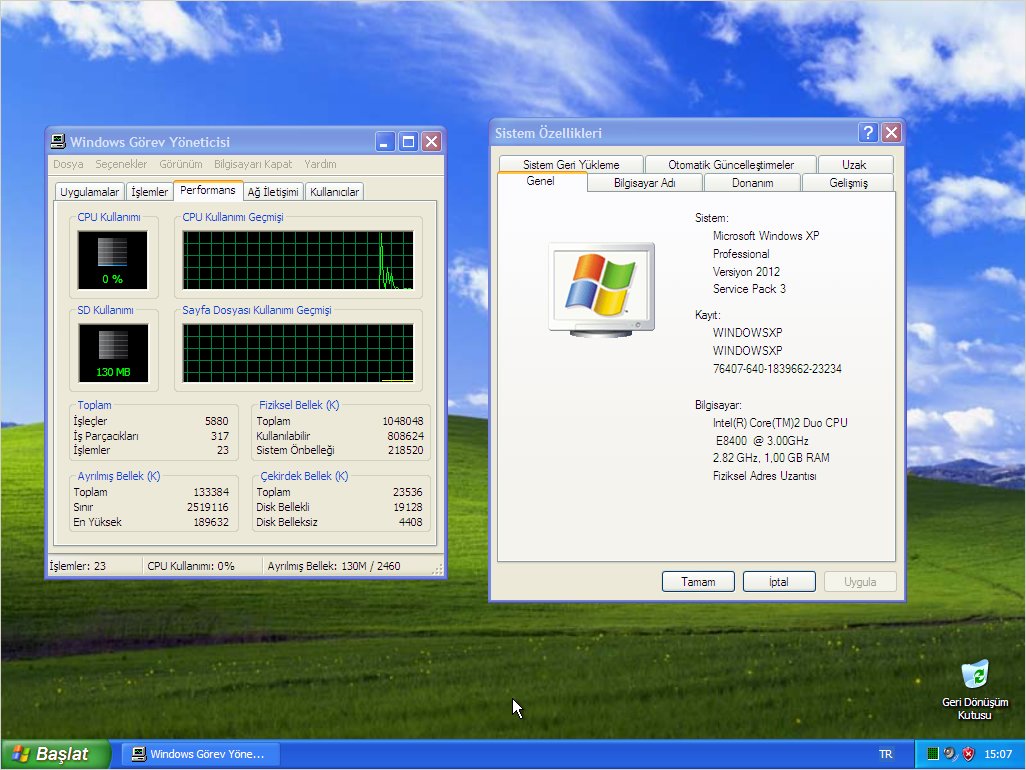
Task: Click the question mark help button
Action: tap(868, 133)
